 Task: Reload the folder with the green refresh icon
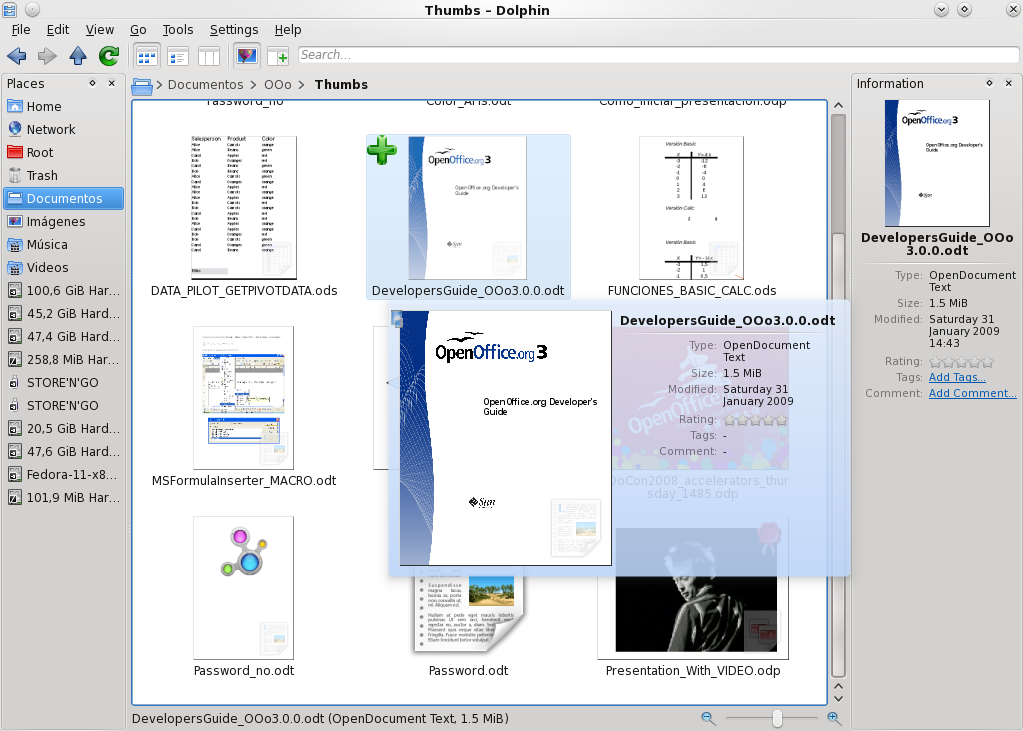109,56
